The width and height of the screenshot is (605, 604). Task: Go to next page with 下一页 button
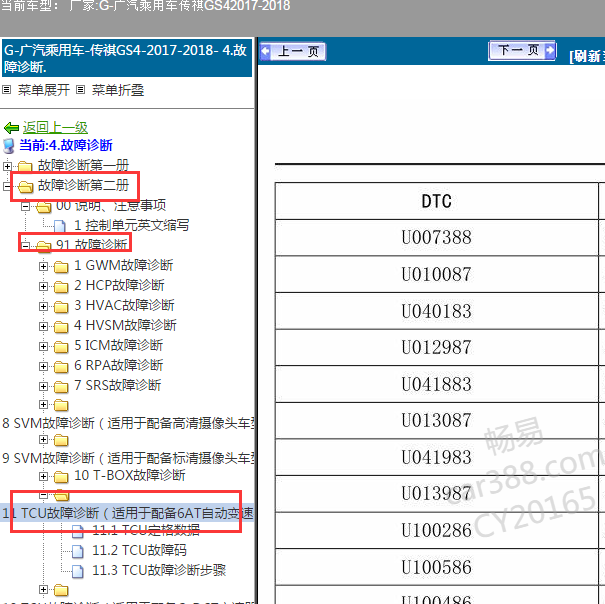pyautogui.click(x=522, y=51)
